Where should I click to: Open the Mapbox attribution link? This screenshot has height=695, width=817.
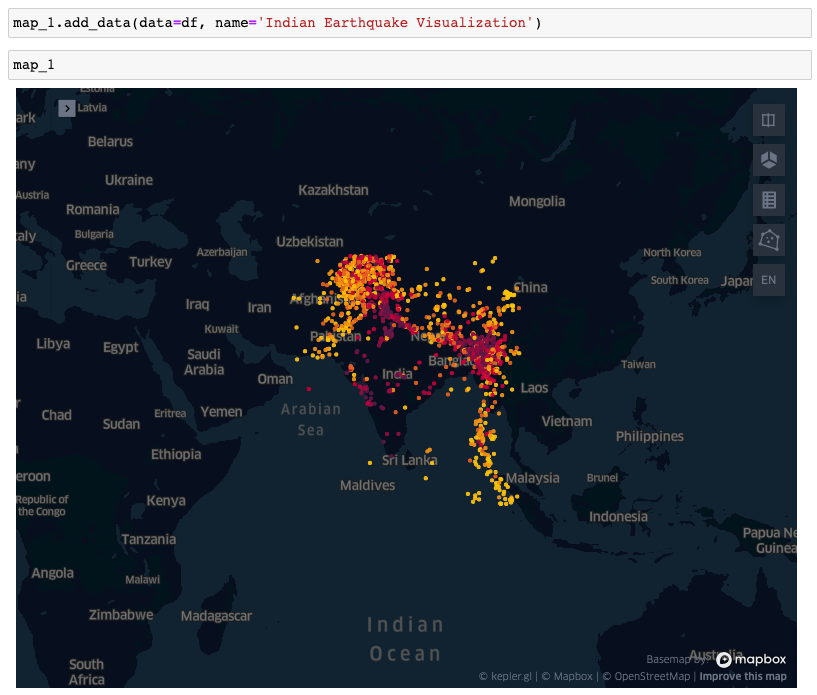pyautogui.click(x=567, y=676)
